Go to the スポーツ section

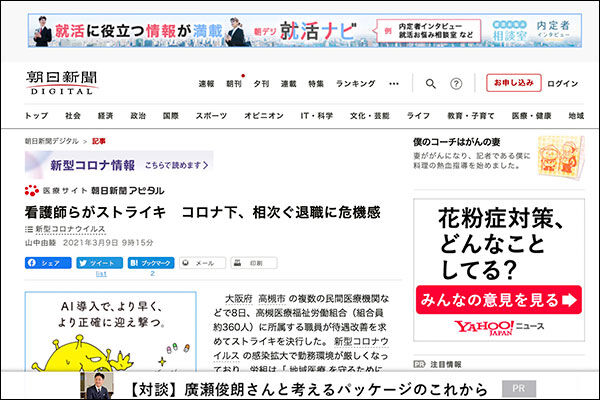211,116
